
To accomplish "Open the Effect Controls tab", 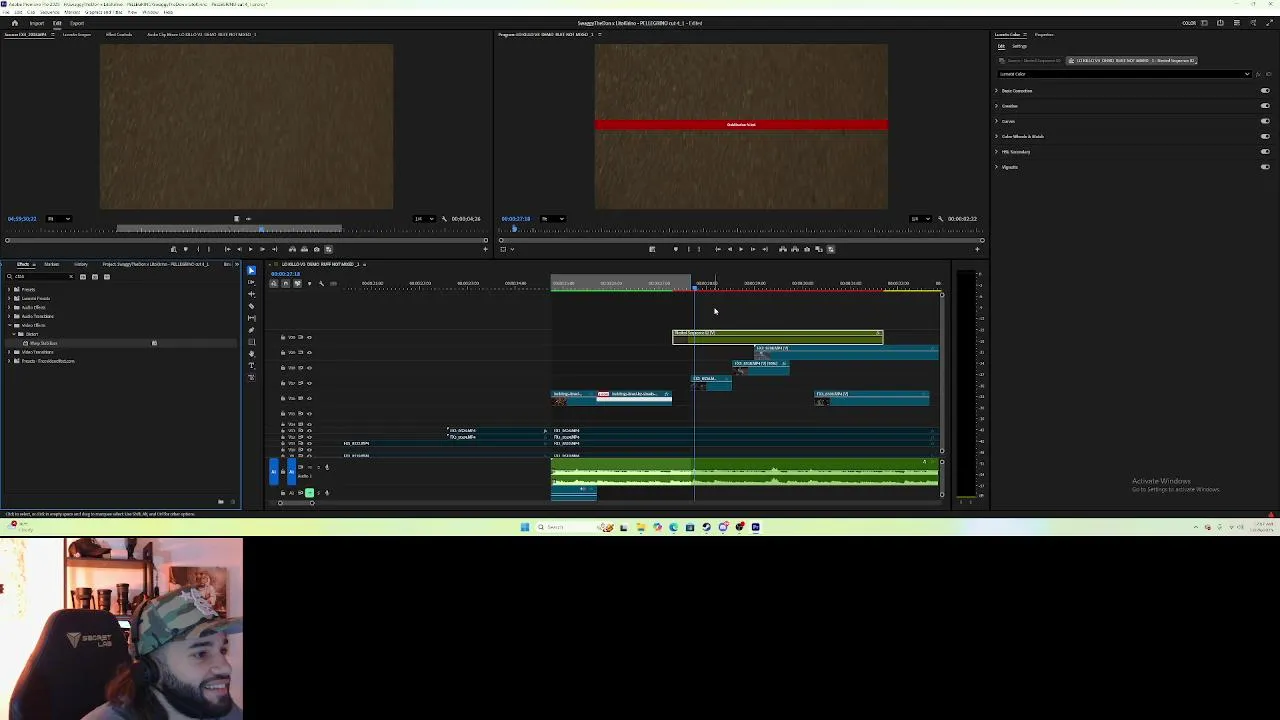I will click(x=119, y=34).
